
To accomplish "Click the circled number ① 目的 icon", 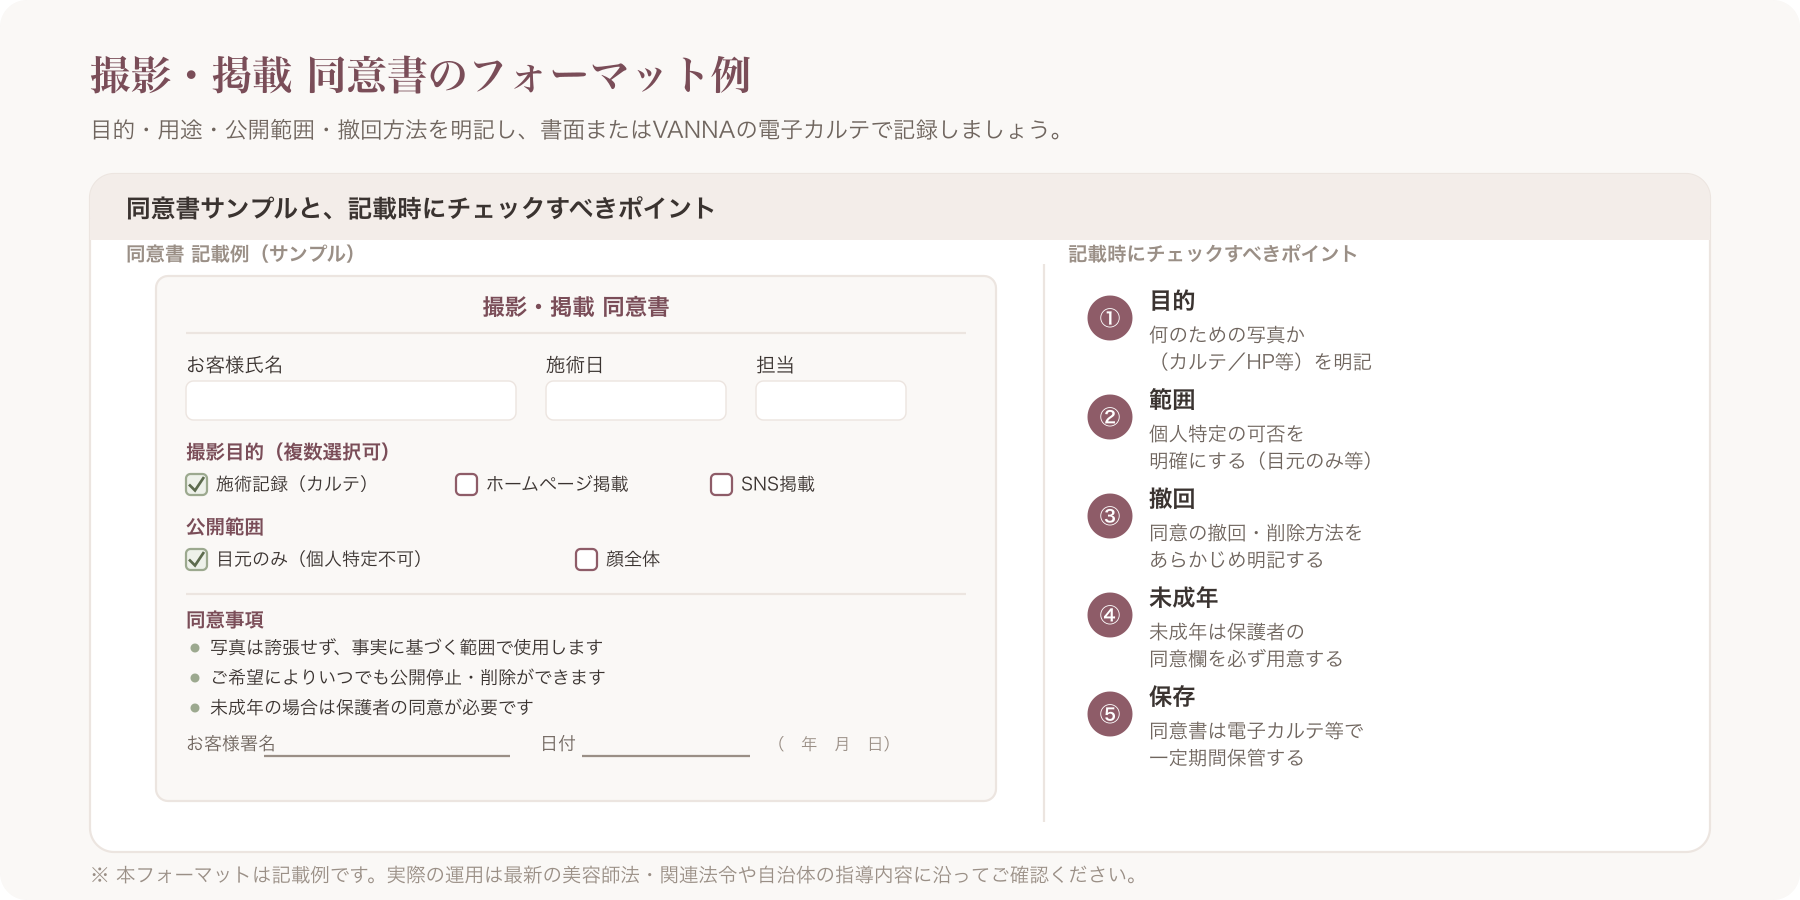I will tap(1109, 318).
